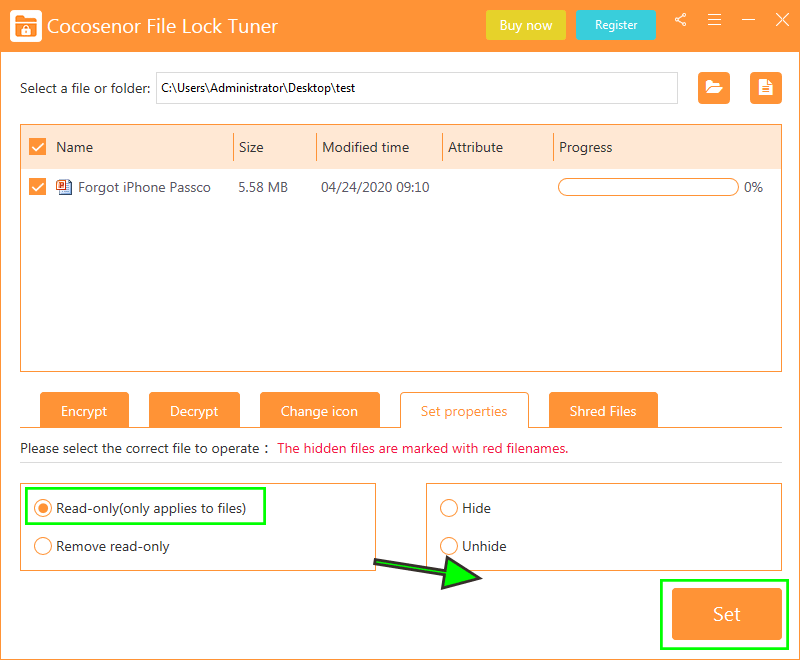Click the open folder browse icon
The height and width of the screenshot is (660, 800).
point(714,88)
